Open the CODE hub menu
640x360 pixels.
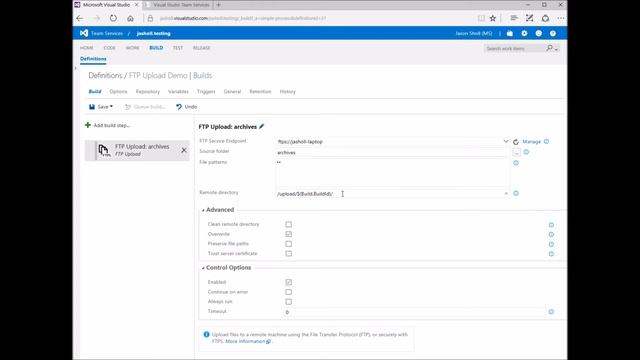(109, 48)
